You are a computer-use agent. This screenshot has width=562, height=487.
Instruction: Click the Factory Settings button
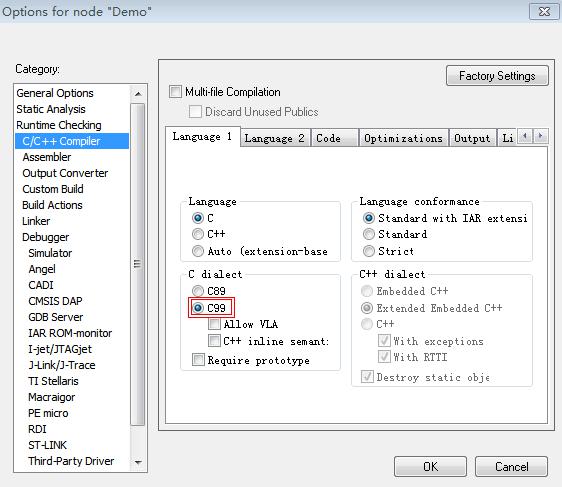pyautogui.click(x=497, y=76)
